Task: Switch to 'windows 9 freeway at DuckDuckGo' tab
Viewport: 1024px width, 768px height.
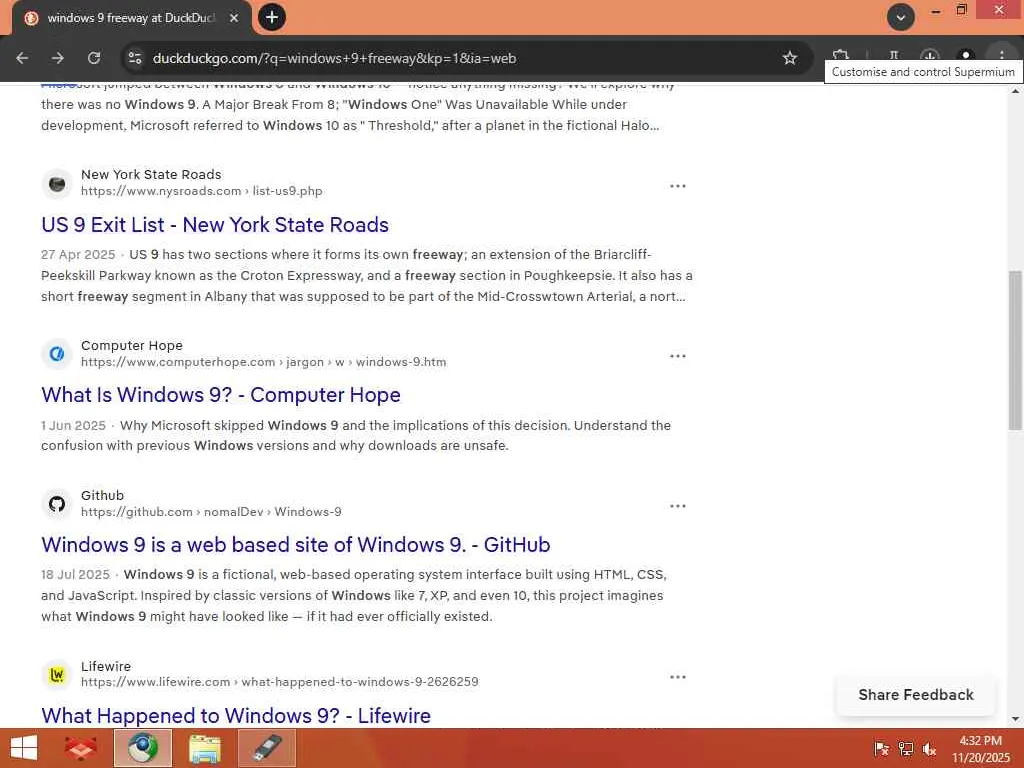Action: 131,18
